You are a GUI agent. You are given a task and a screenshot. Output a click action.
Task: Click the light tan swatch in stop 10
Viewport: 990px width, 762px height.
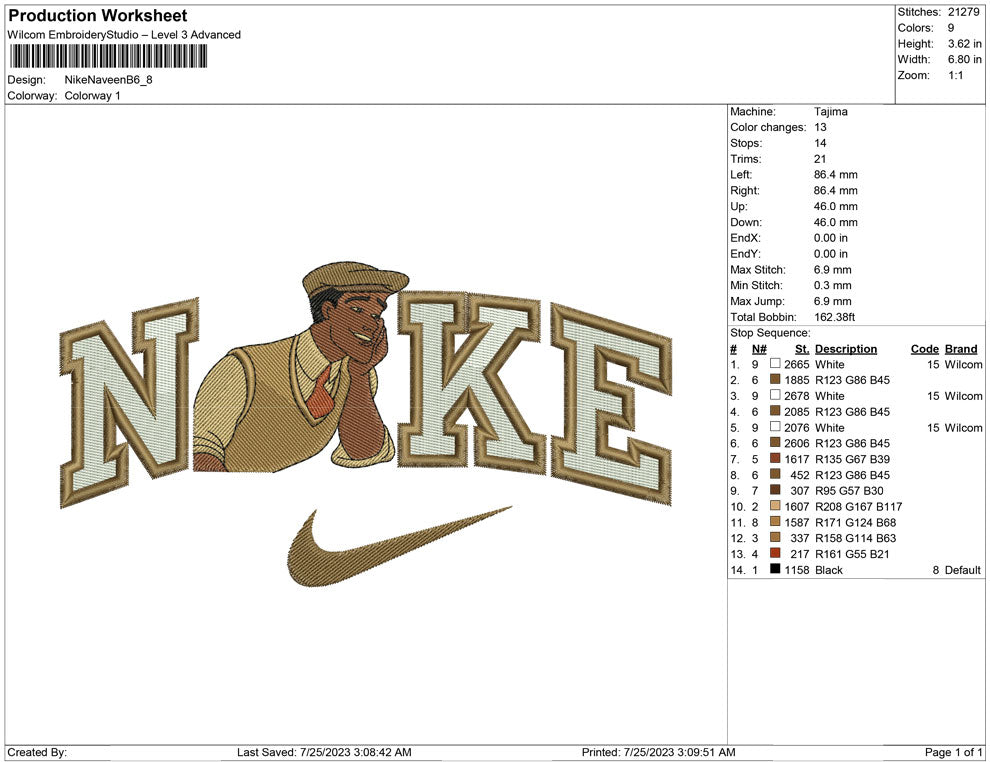[x=775, y=506]
